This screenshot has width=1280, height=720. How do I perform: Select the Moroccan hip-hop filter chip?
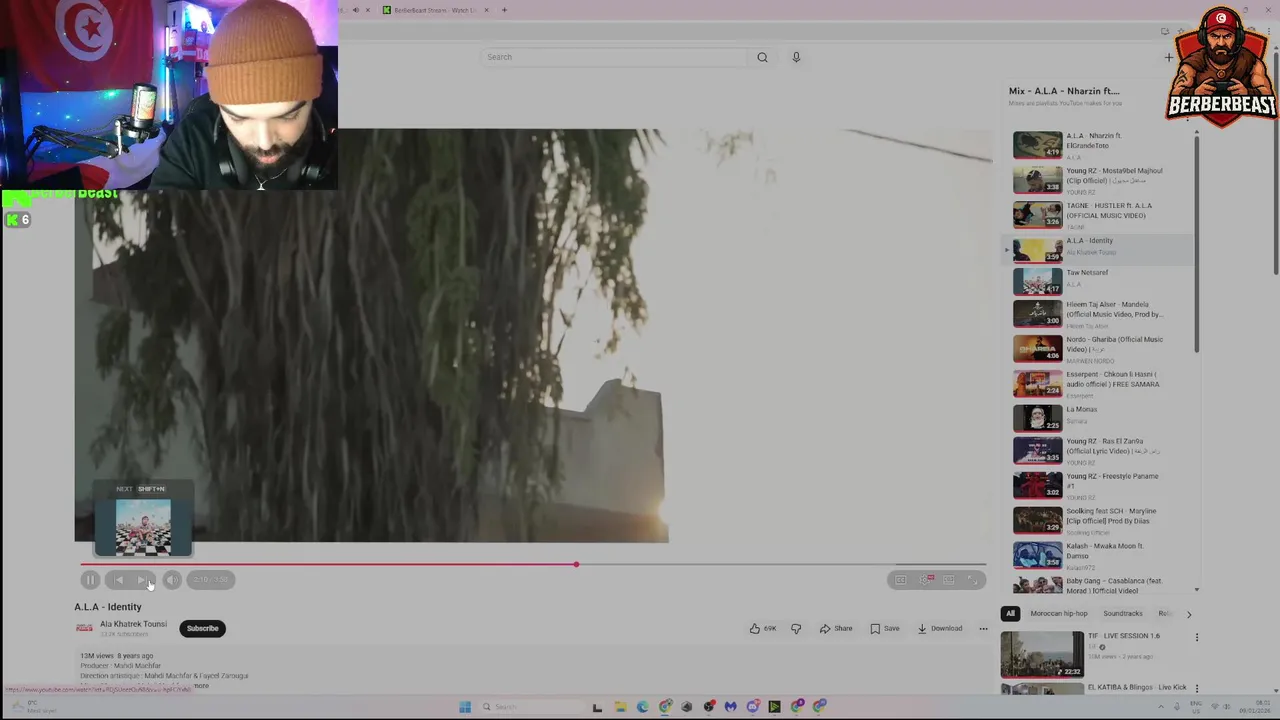[1059, 614]
